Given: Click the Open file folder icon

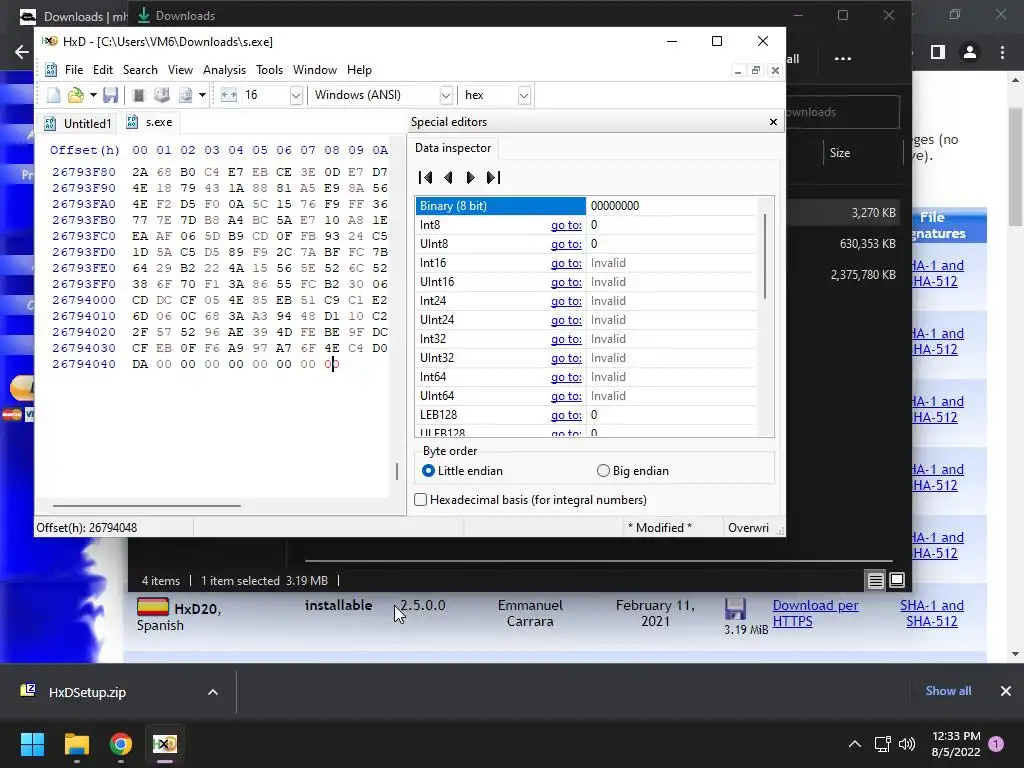Looking at the screenshot, I should pos(76,95).
